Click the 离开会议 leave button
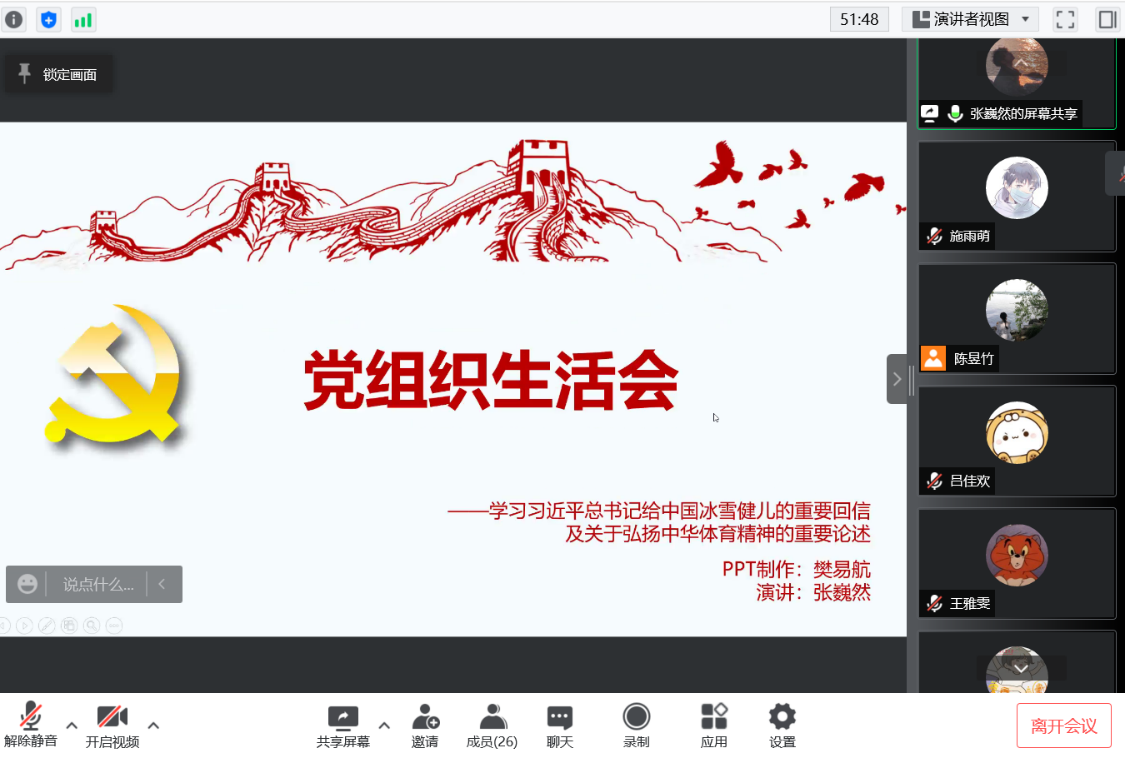The height and width of the screenshot is (758, 1125). click(x=1064, y=726)
